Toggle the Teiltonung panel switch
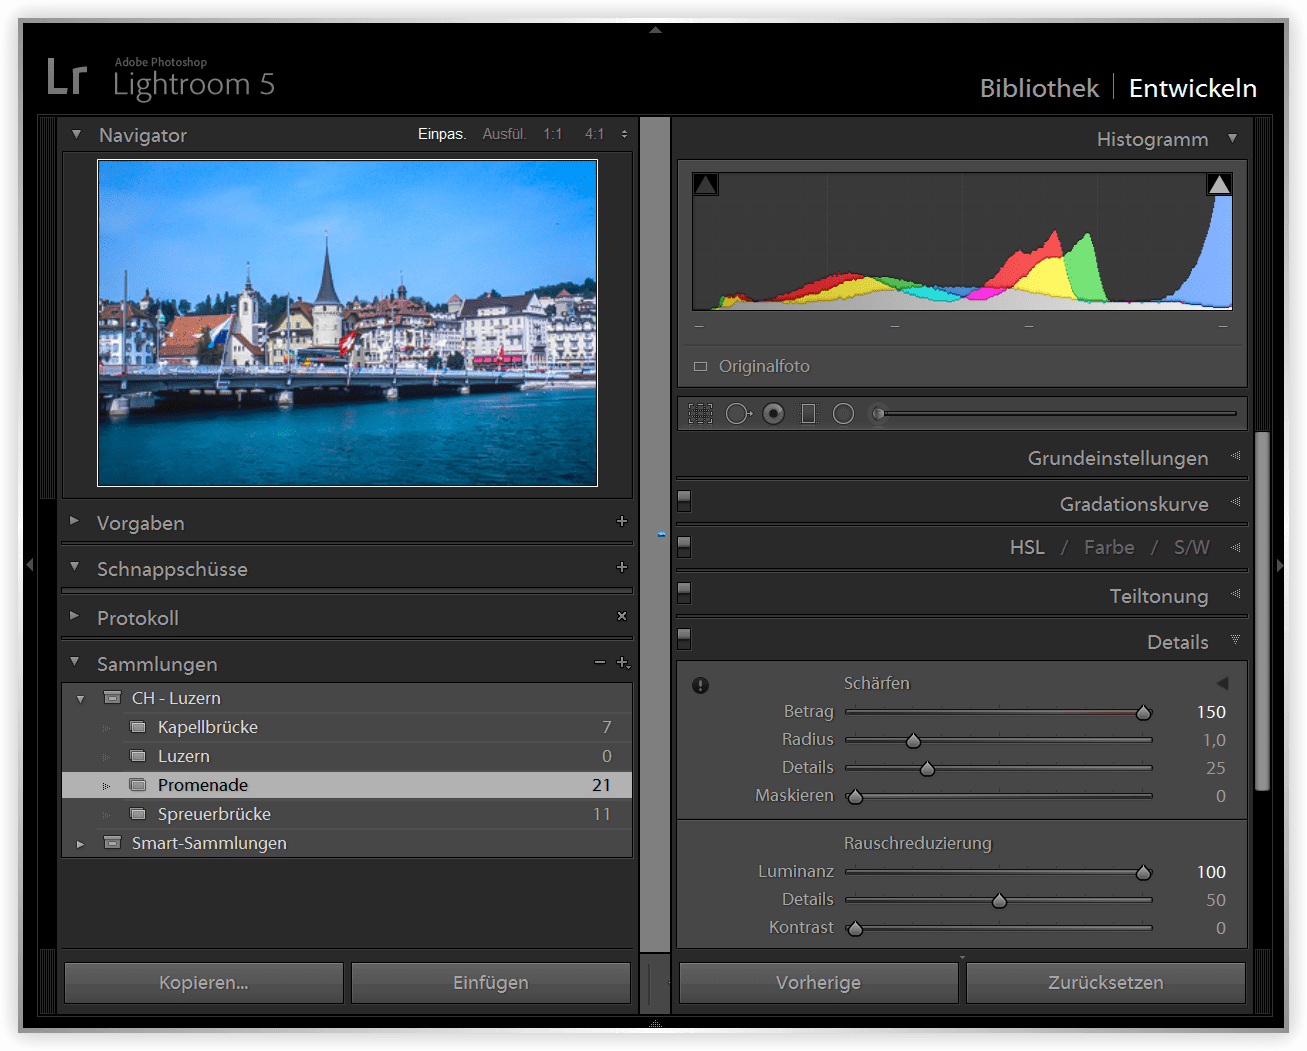 click(684, 592)
